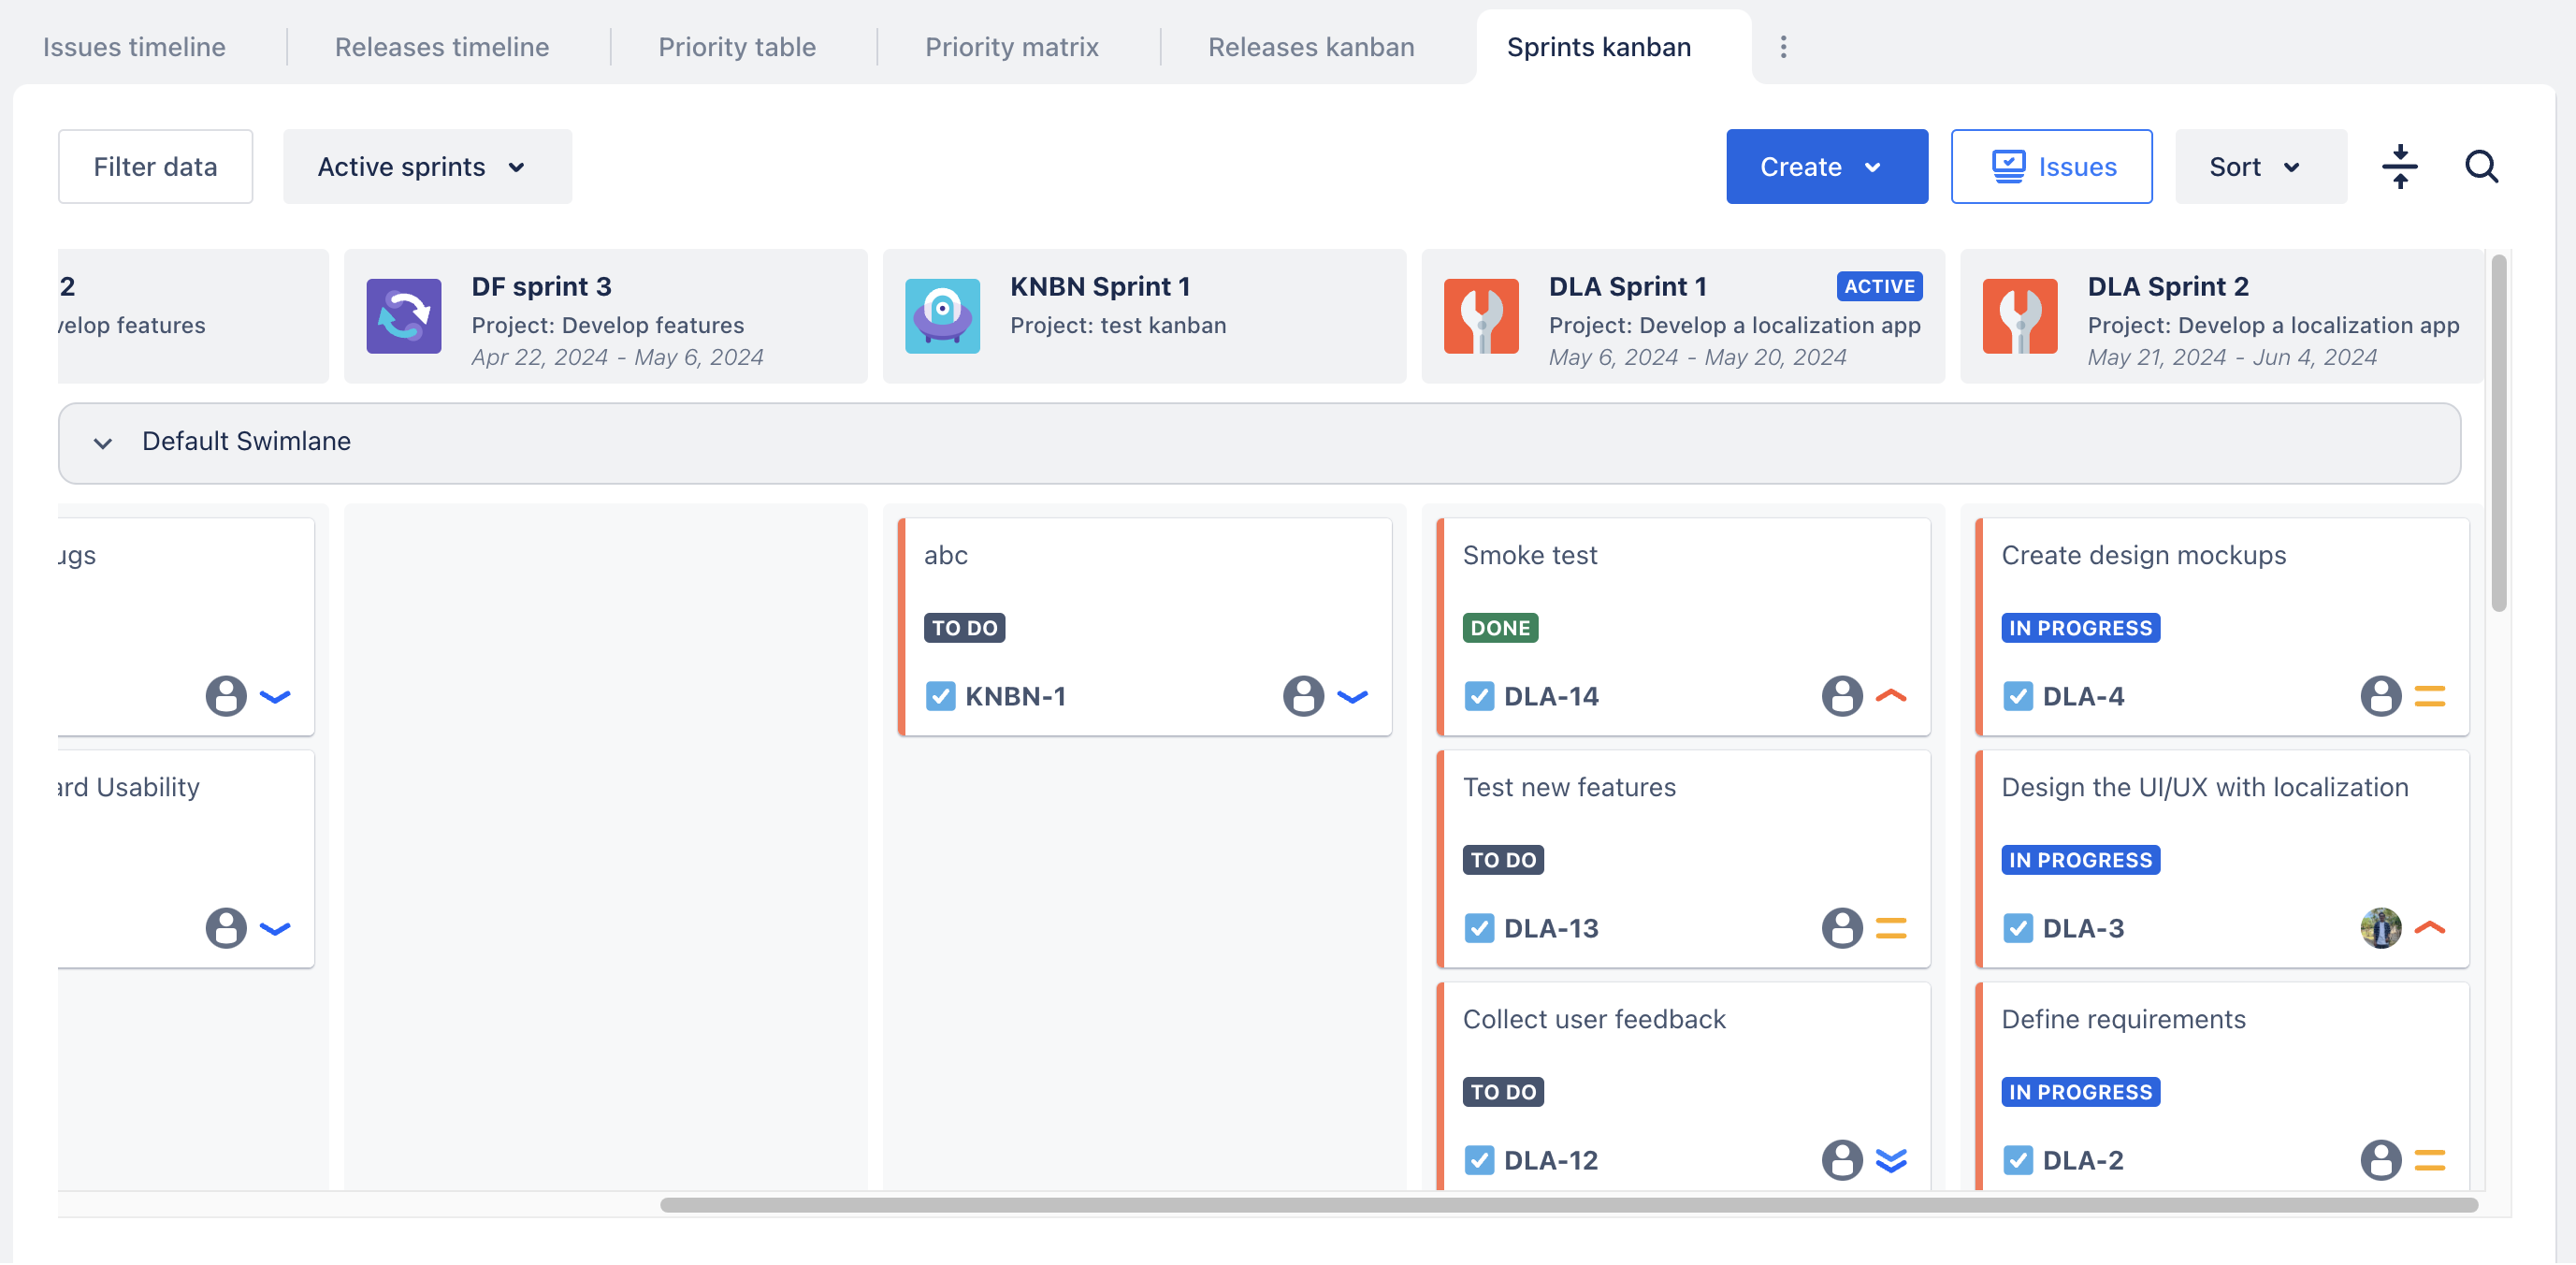Toggle the DLA-4 task checkbox

2018,697
